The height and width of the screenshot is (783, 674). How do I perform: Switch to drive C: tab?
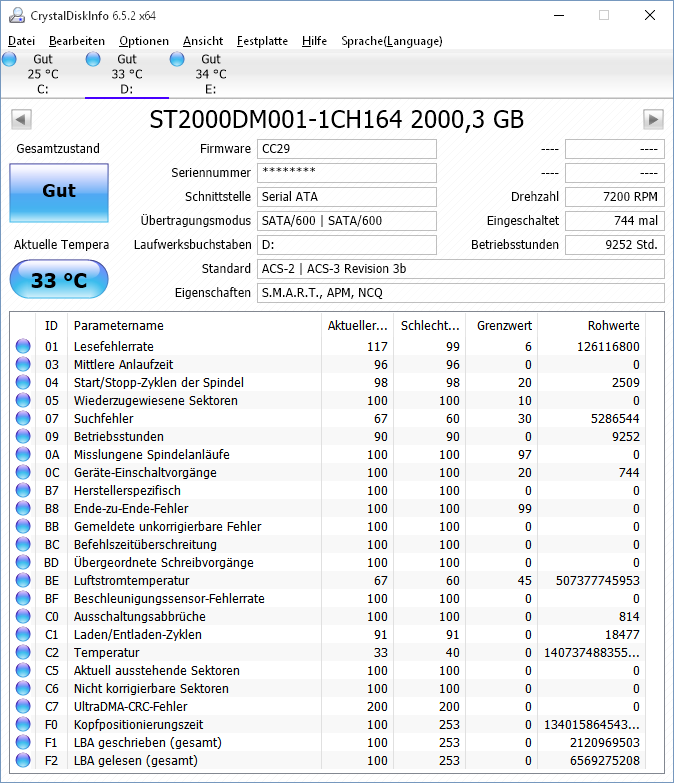coord(42,74)
